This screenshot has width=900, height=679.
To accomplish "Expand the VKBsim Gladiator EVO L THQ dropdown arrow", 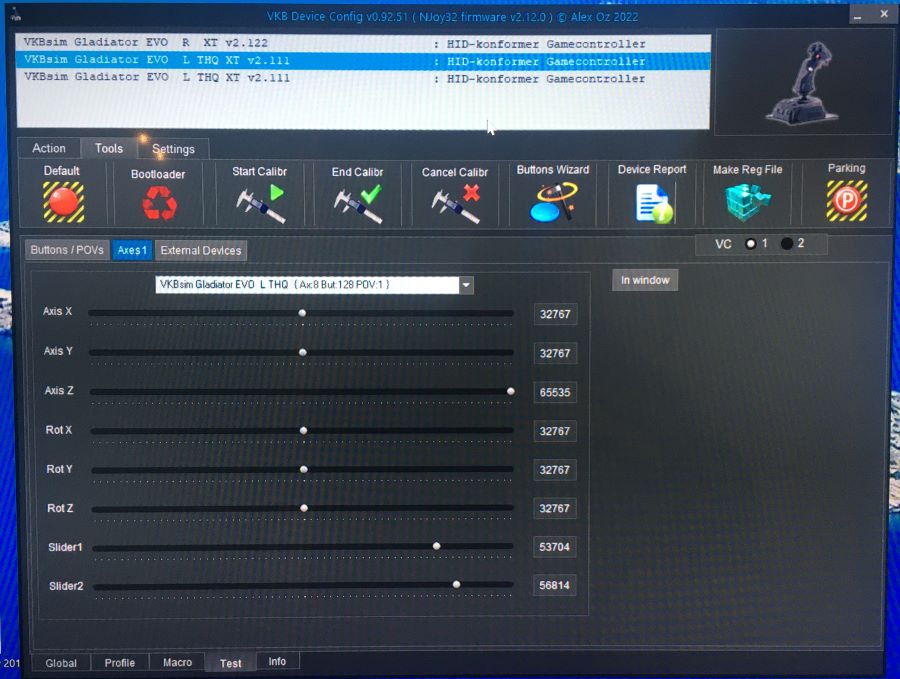I will 466,285.
